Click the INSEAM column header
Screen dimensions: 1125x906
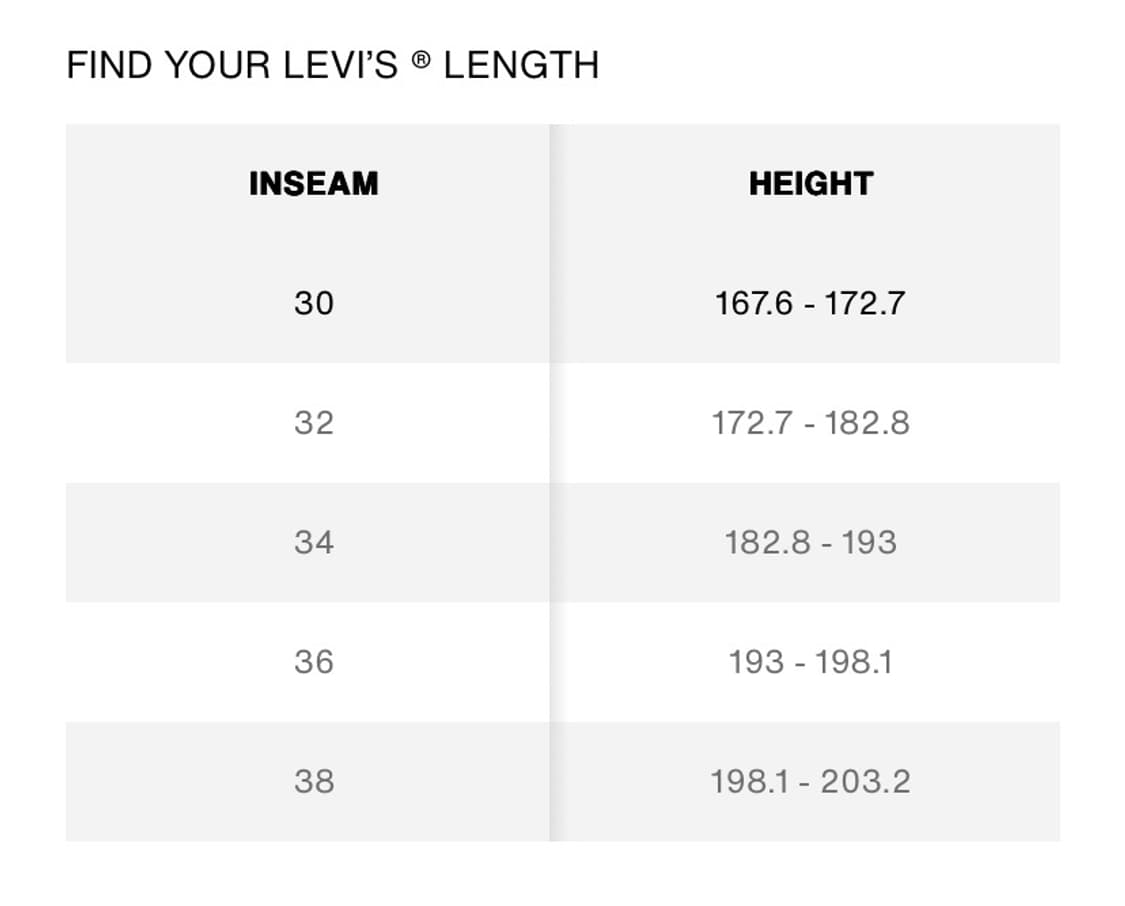click(x=314, y=184)
